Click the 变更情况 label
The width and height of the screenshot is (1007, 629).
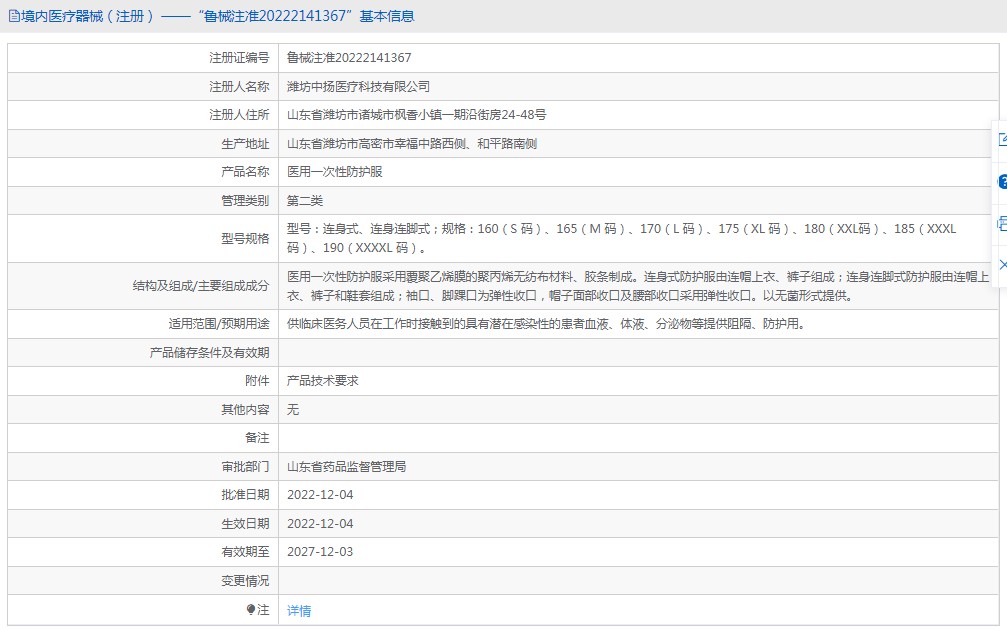[x=245, y=581]
